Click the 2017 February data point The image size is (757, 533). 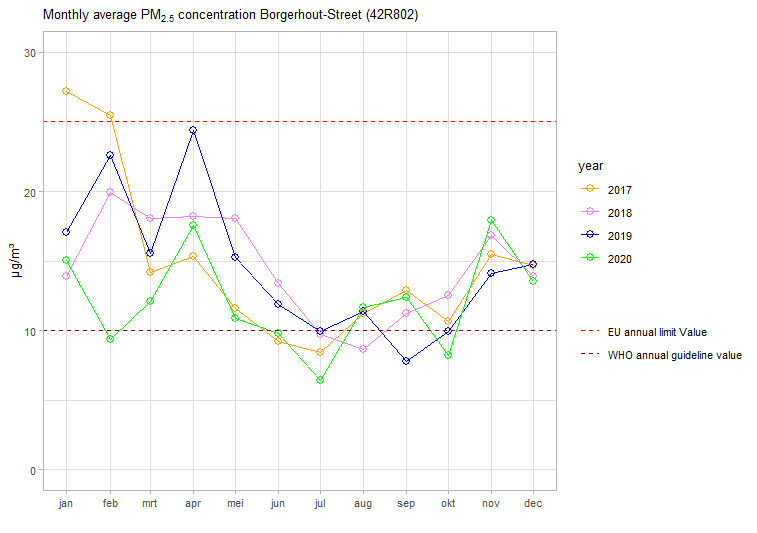(x=109, y=115)
